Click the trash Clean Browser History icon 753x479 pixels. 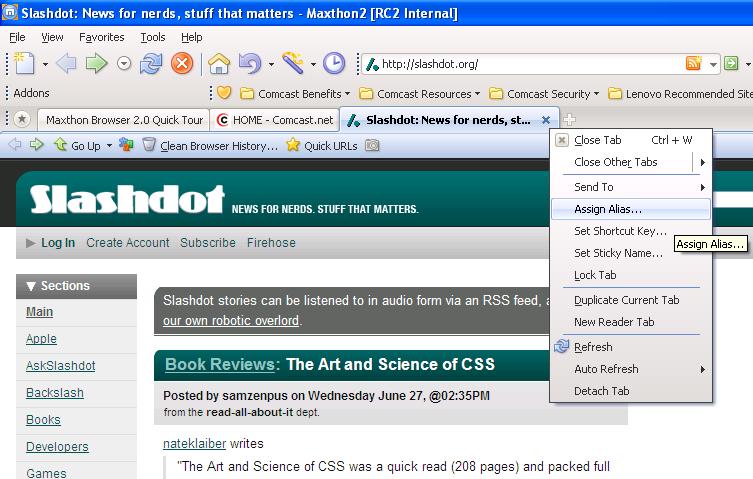[x=149, y=144]
